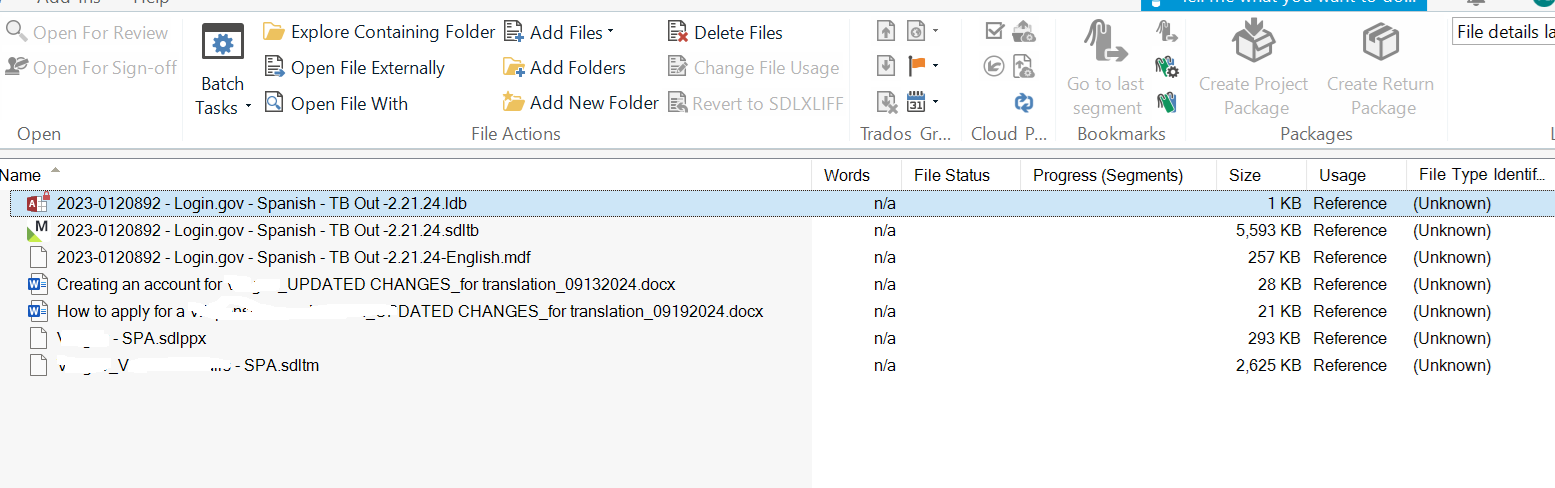Click the termbase icon of the .sdltb file

[x=37, y=230]
